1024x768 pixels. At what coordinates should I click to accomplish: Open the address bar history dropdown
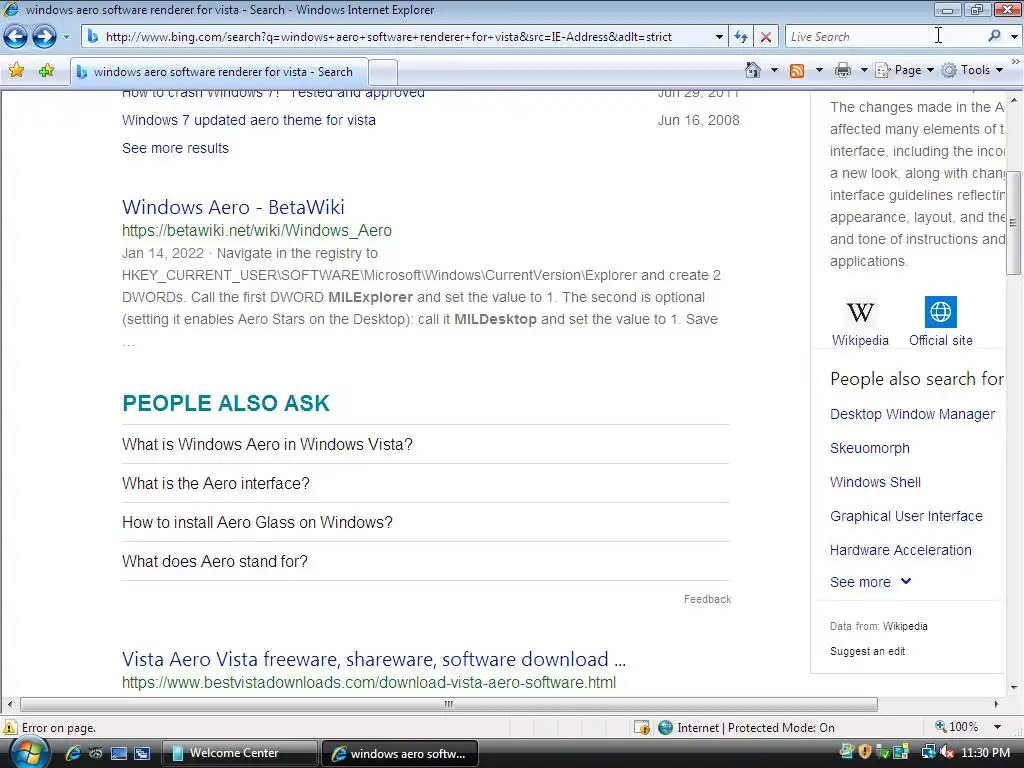(x=719, y=37)
